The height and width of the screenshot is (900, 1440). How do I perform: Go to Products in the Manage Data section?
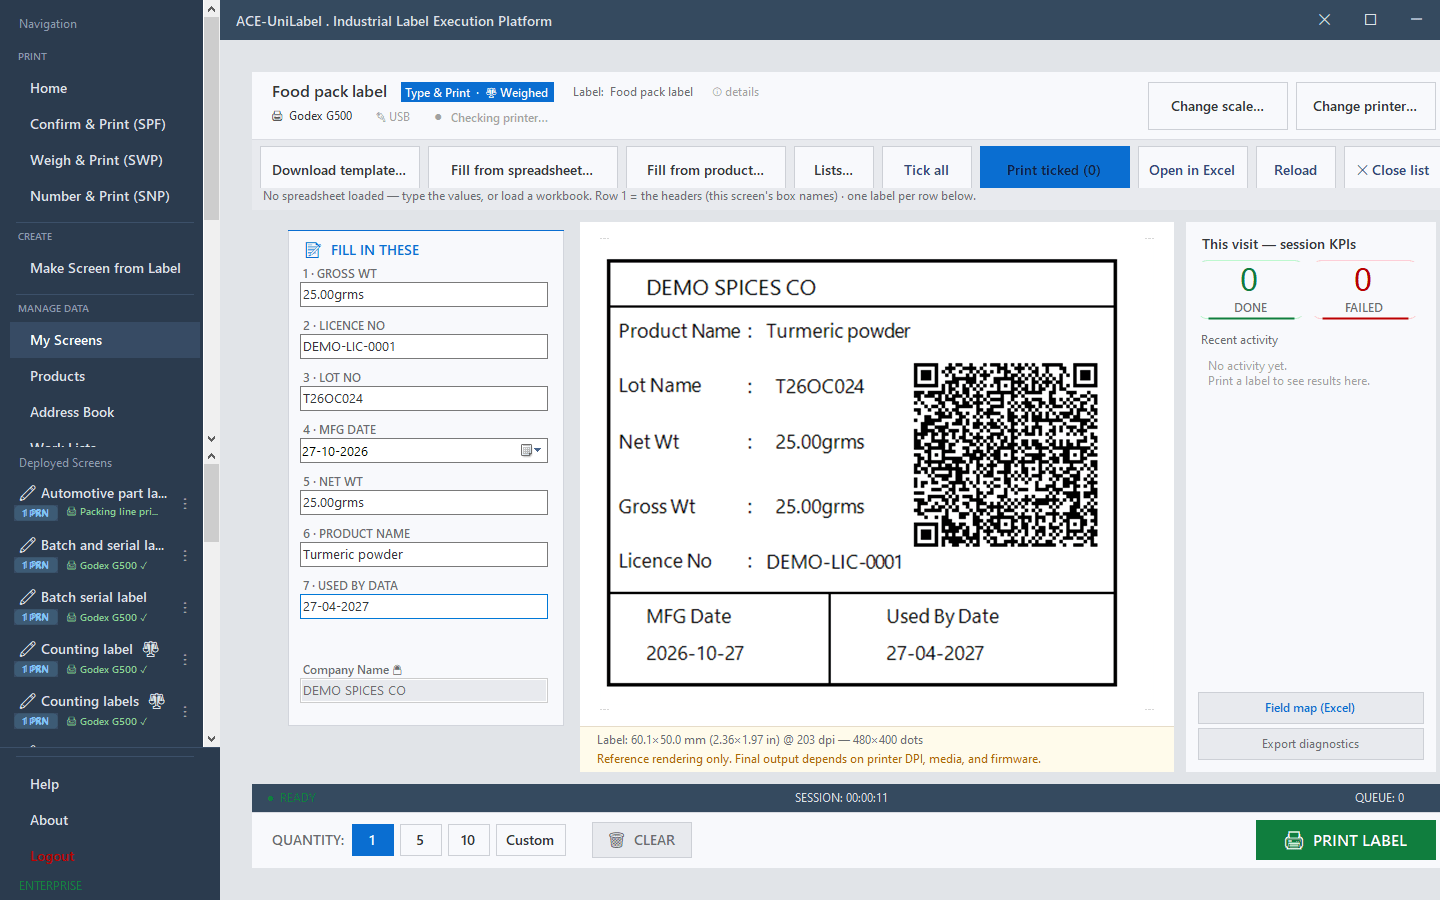pyautogui.click(x=57, y=376)
